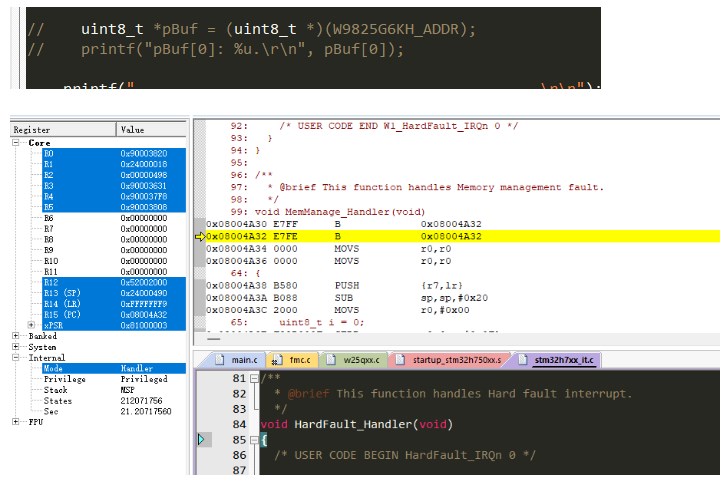Image resolution: width=722 pixels, height=485 pixels.
Task: Select the R3 register row
Action: coord(114,186)
